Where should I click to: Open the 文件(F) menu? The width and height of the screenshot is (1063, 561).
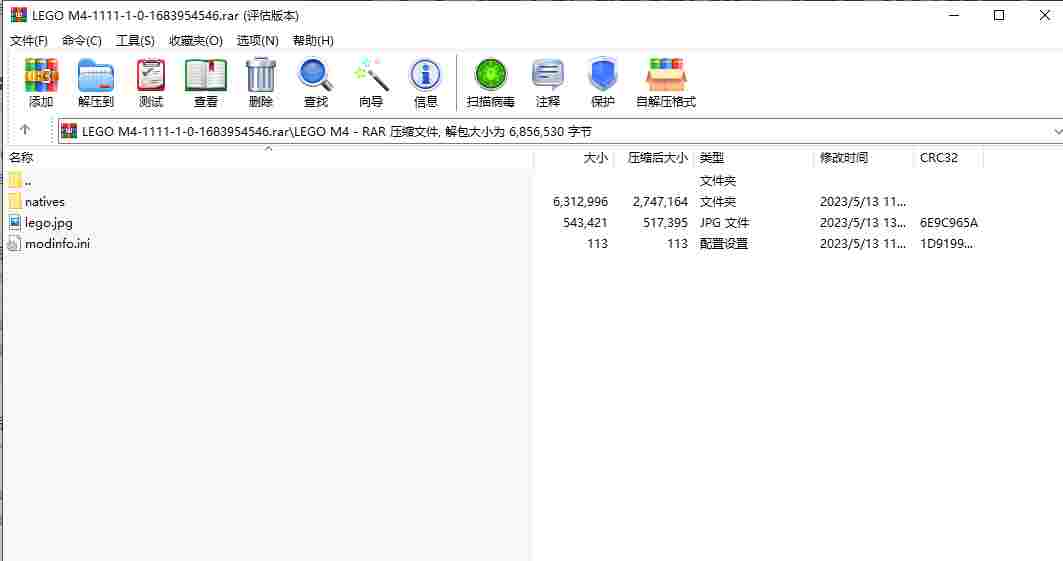[28, 41]
